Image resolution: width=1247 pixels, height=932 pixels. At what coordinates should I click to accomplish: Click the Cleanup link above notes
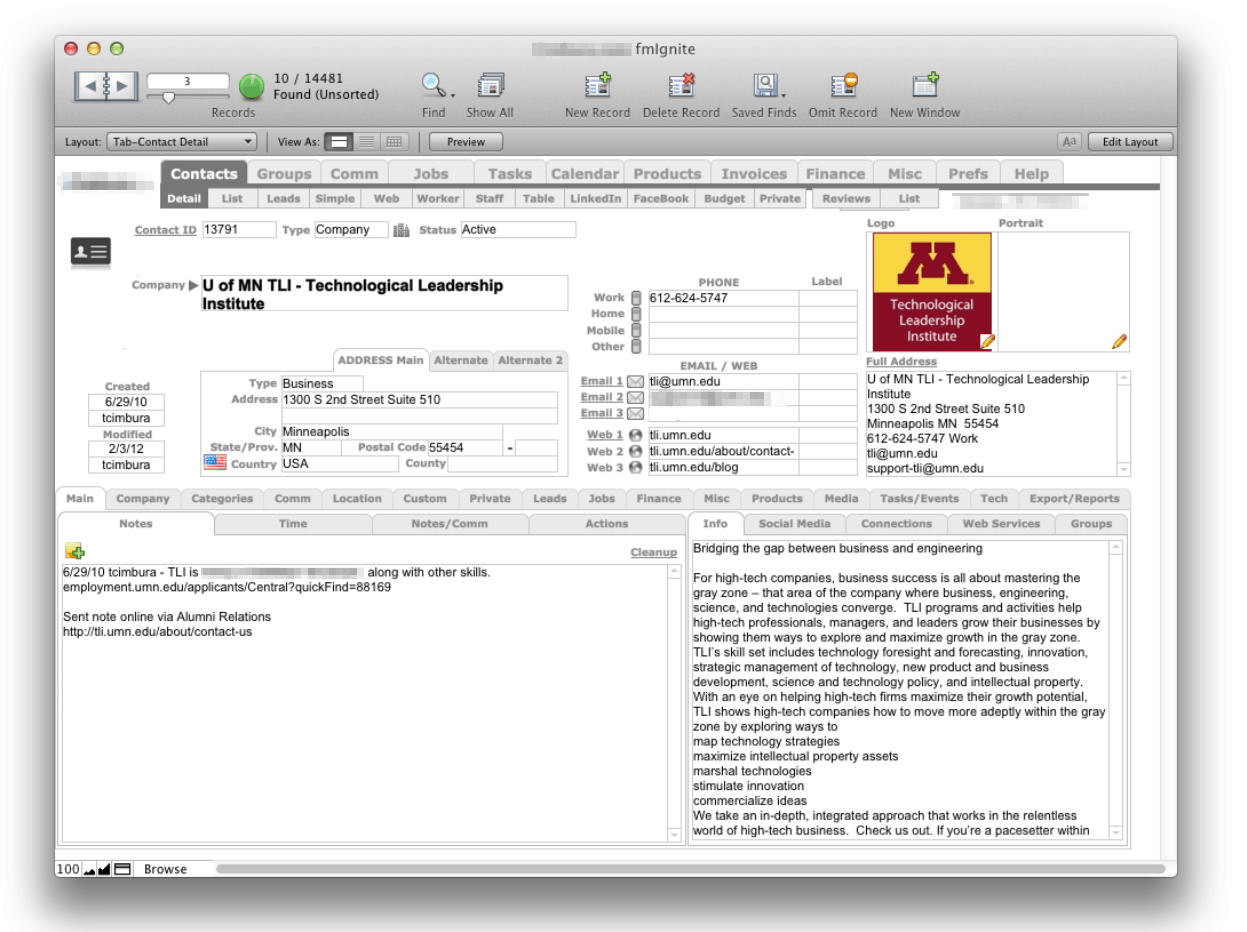pos(653,552)
